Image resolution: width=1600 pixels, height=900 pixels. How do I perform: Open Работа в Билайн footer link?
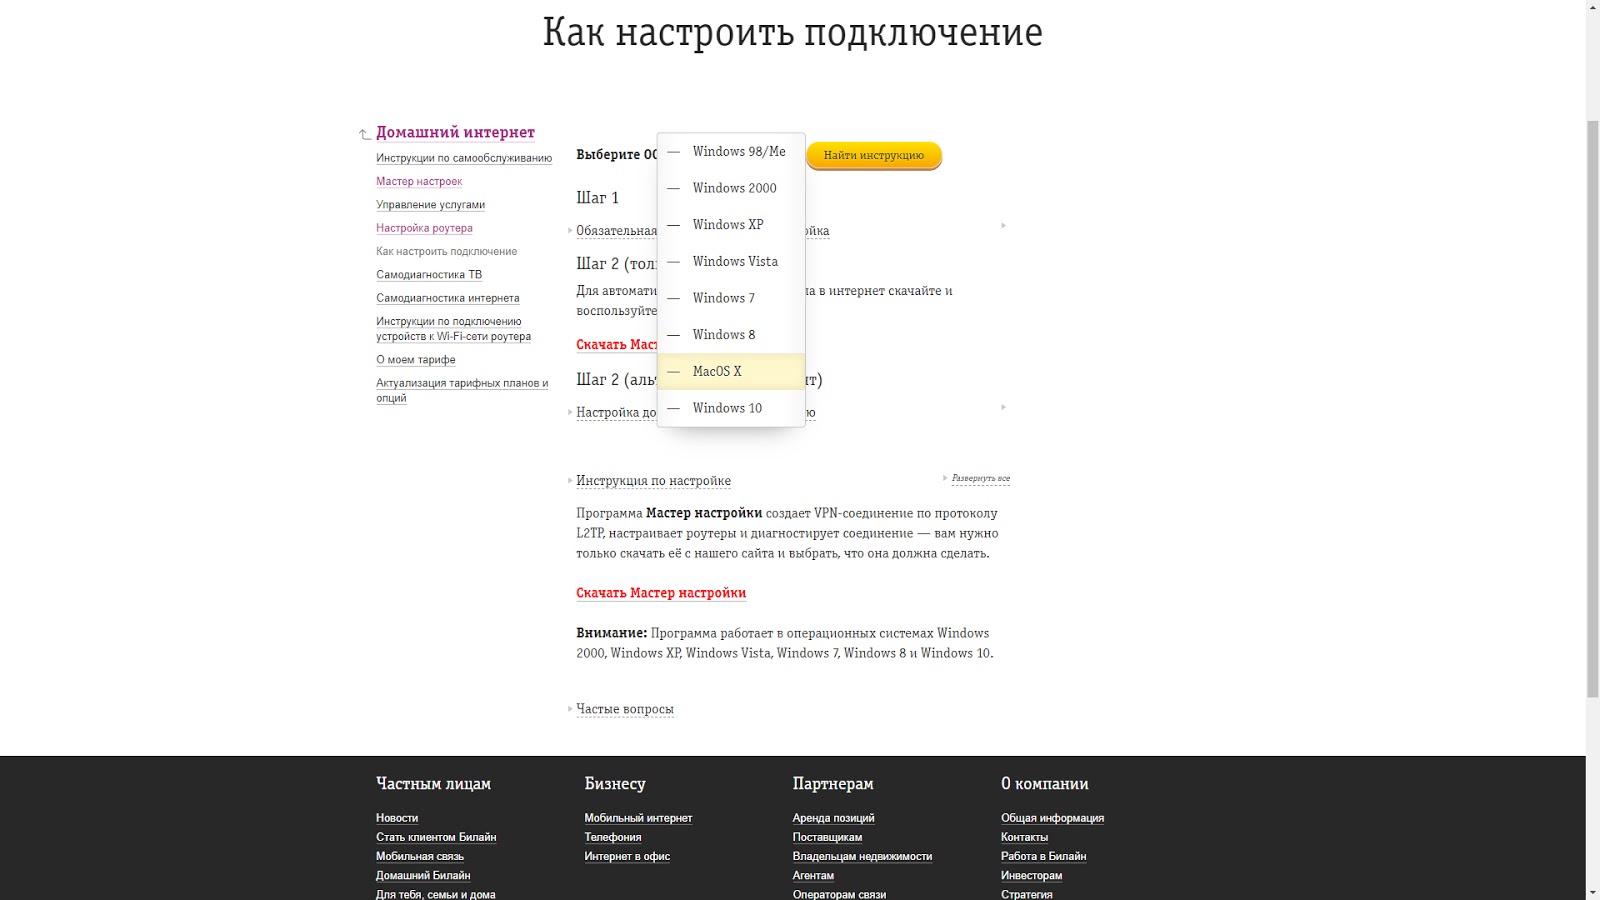[1043, 856]
